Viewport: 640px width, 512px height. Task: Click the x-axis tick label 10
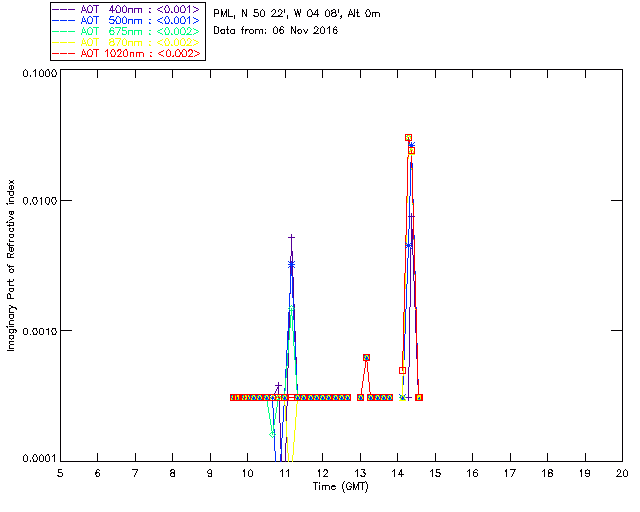coord(247,473)
